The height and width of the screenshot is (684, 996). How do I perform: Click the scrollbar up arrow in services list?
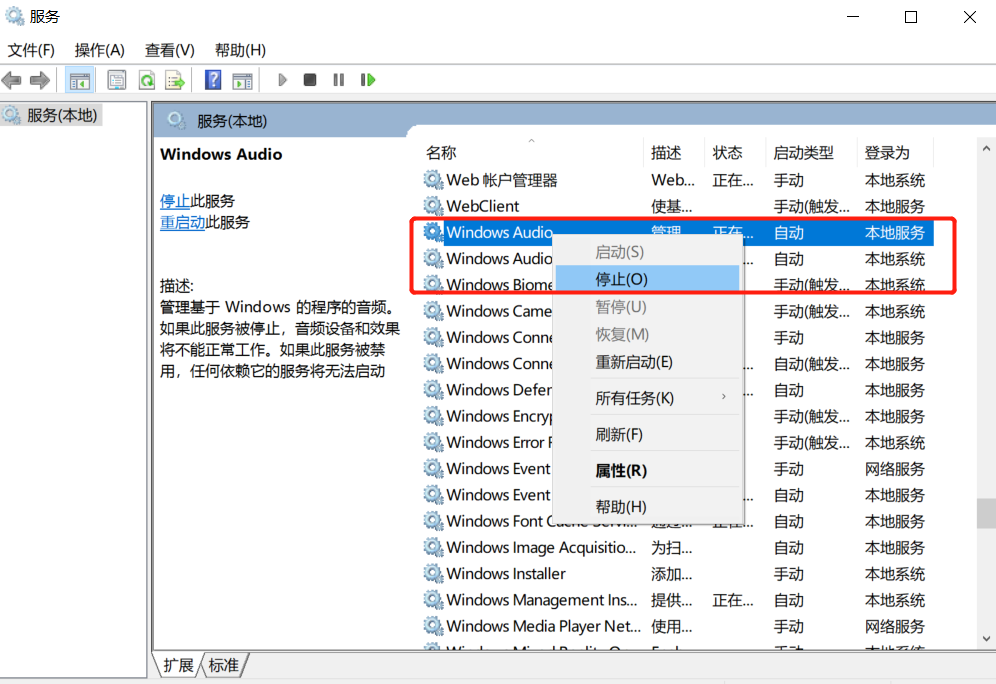coord(986,149)
